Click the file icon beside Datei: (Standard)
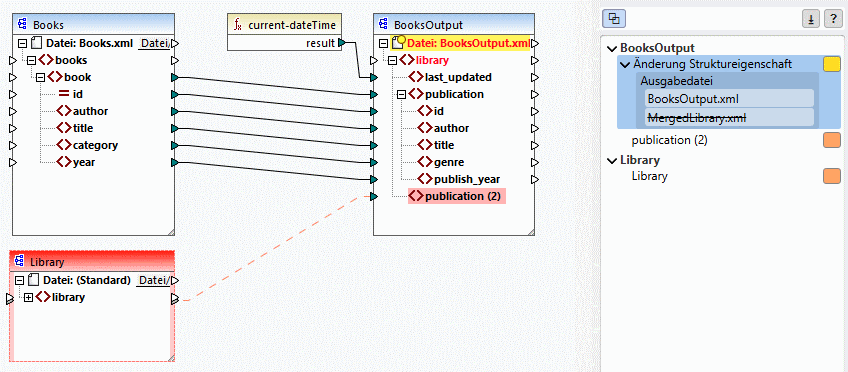 [34, 280]
